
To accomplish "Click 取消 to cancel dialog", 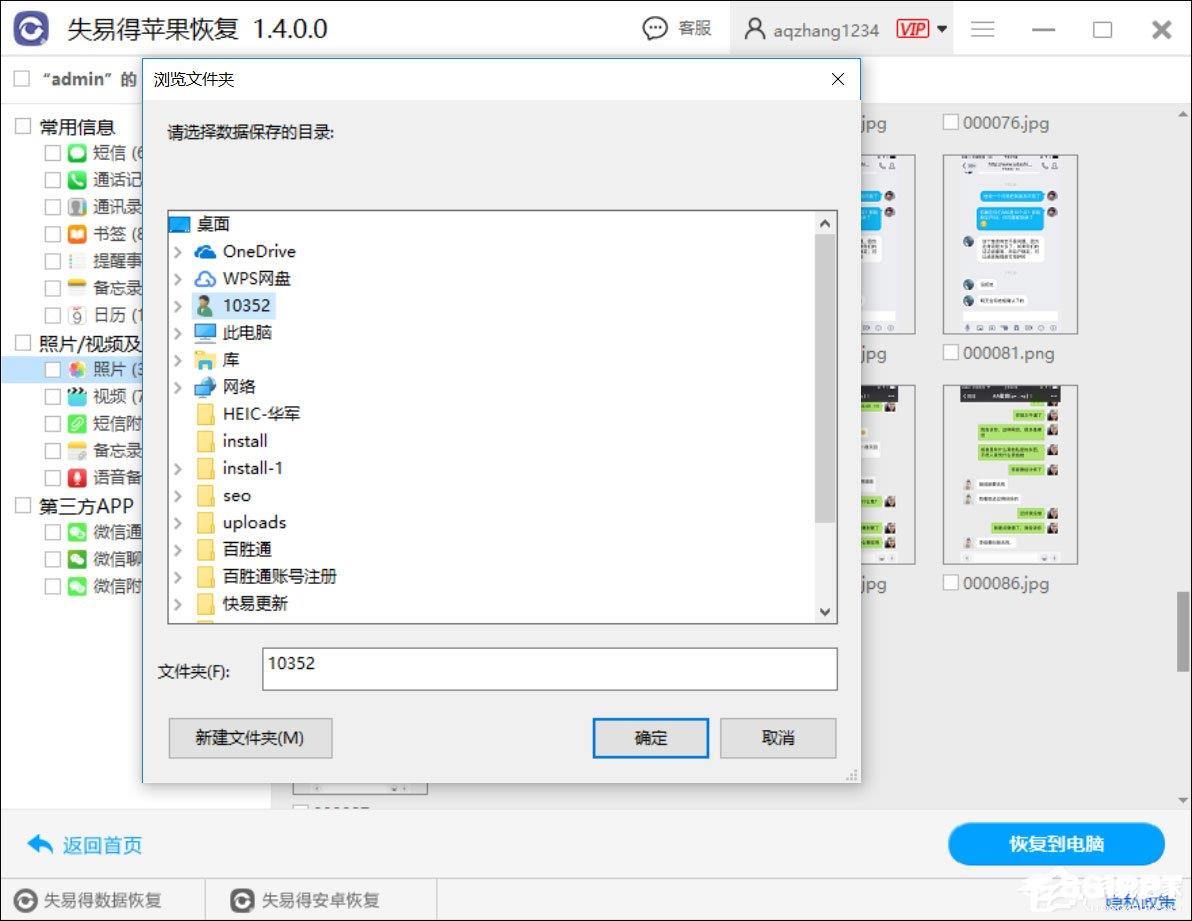I will (778, 738).
